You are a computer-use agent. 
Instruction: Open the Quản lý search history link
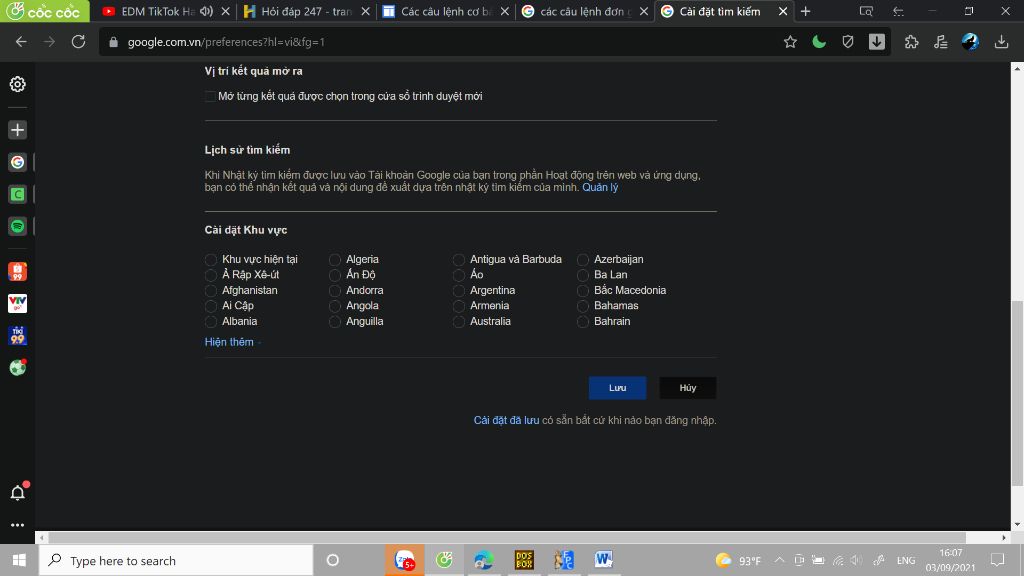coord(600,187)
